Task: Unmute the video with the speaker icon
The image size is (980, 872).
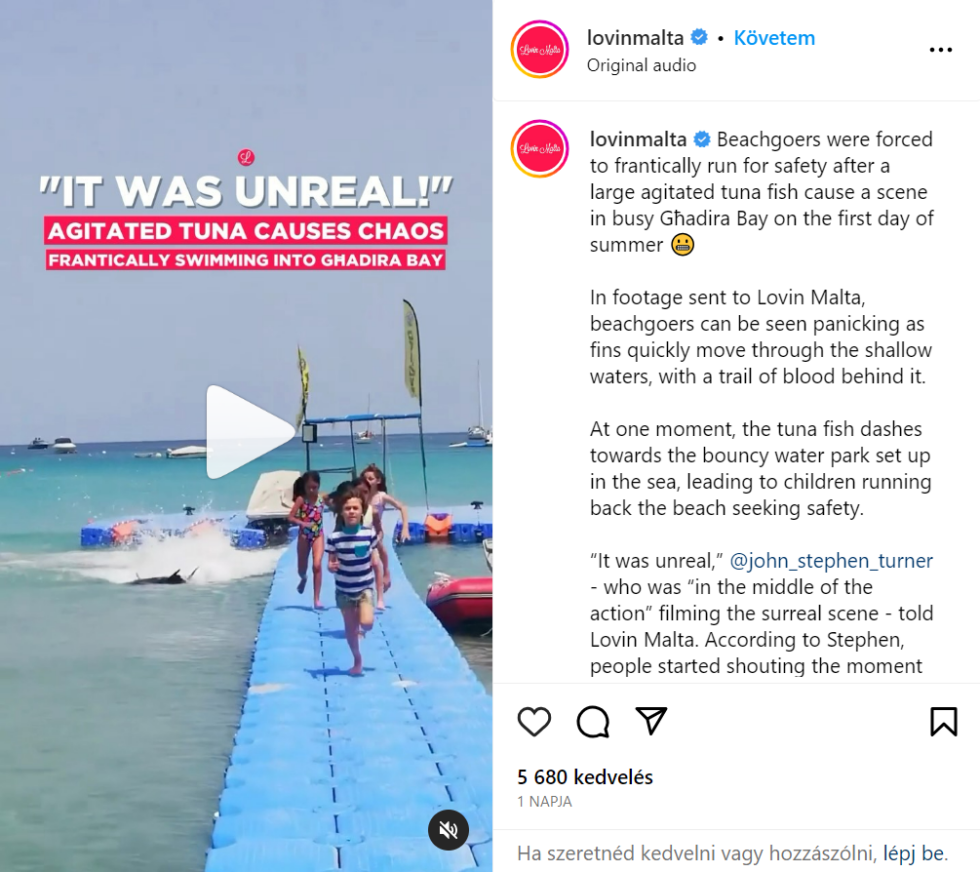Action: point(448,829)
